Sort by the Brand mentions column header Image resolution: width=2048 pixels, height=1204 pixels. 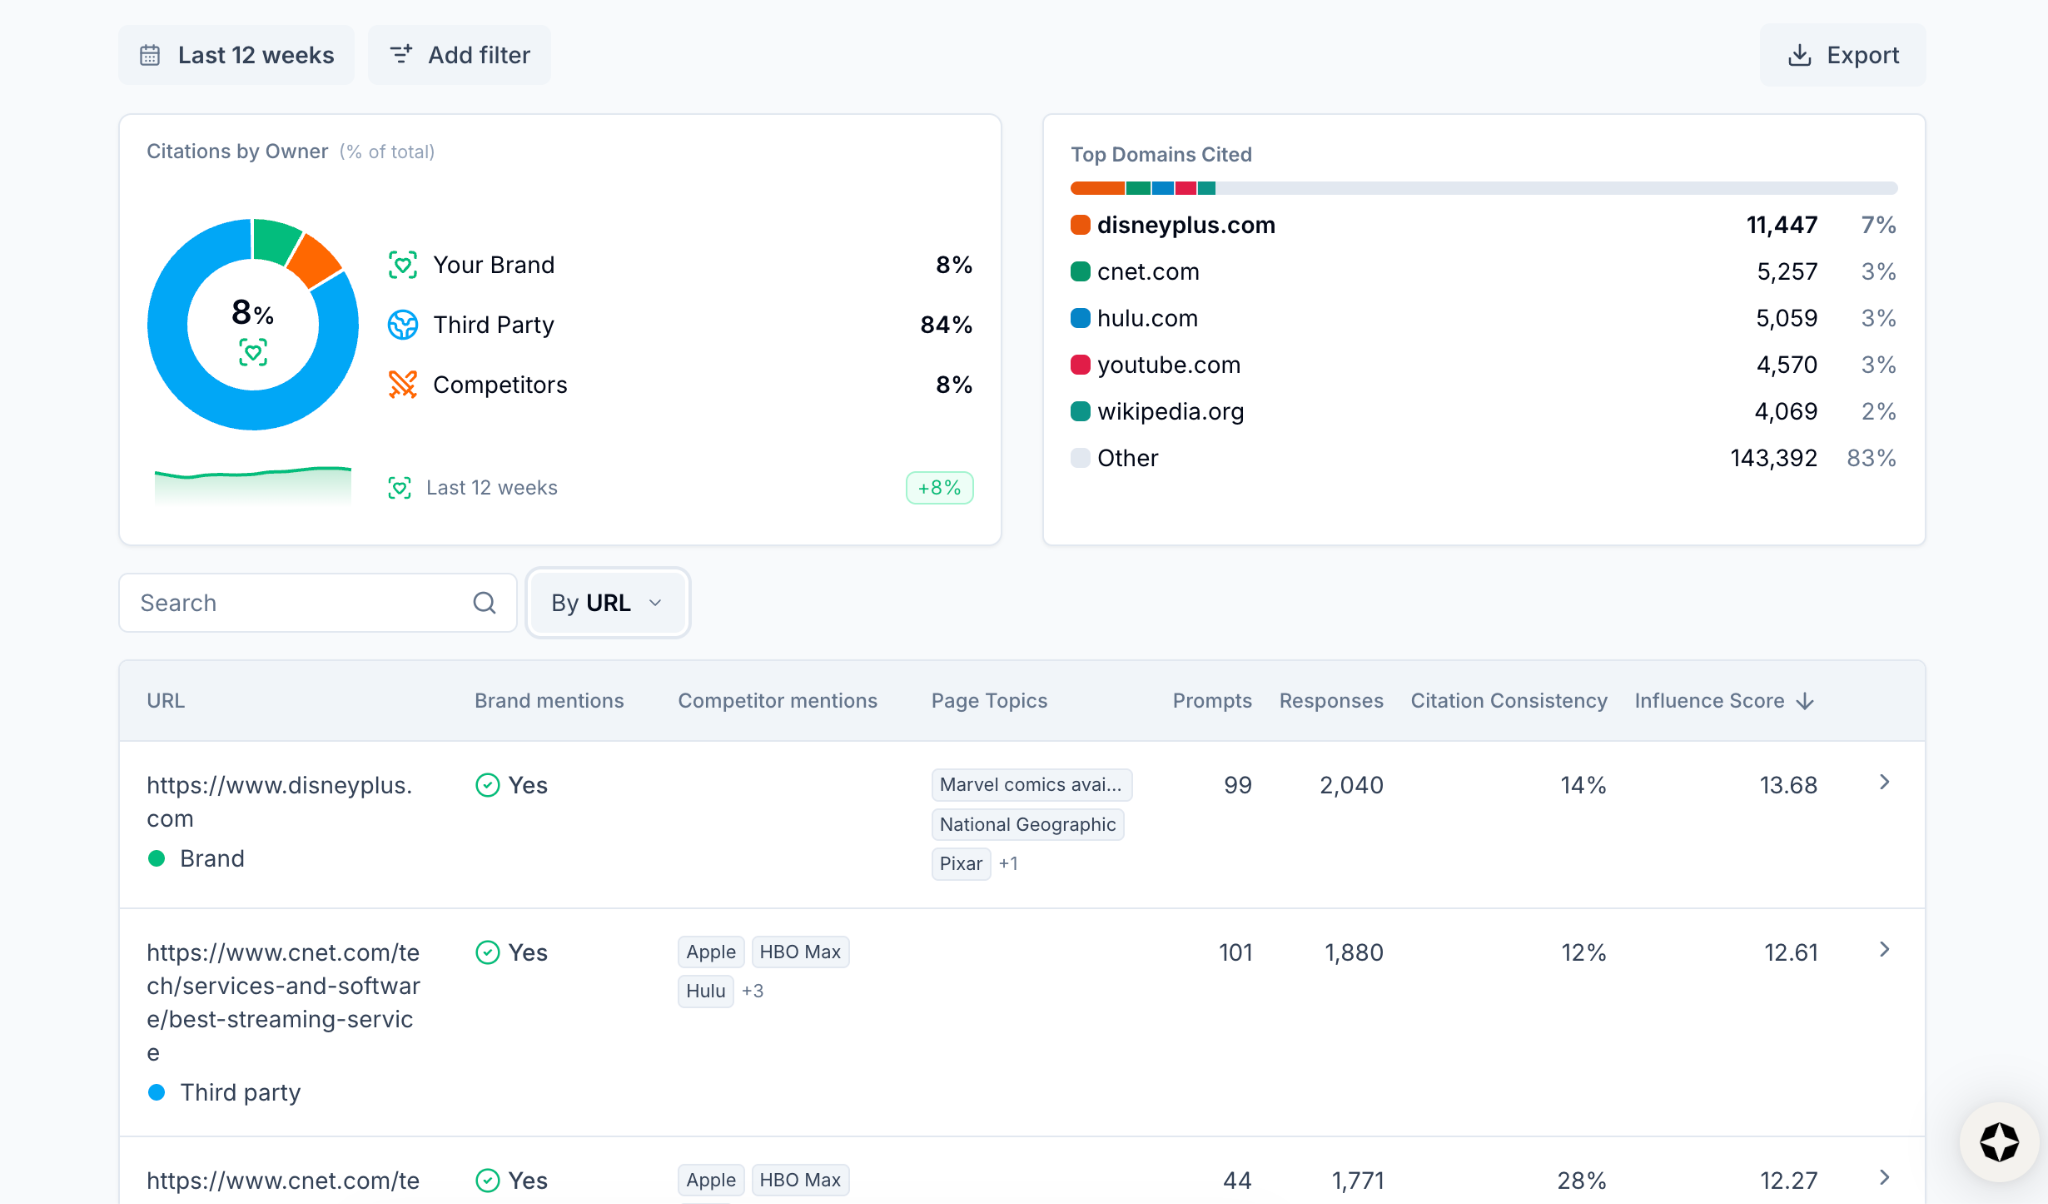coord(548,701)
